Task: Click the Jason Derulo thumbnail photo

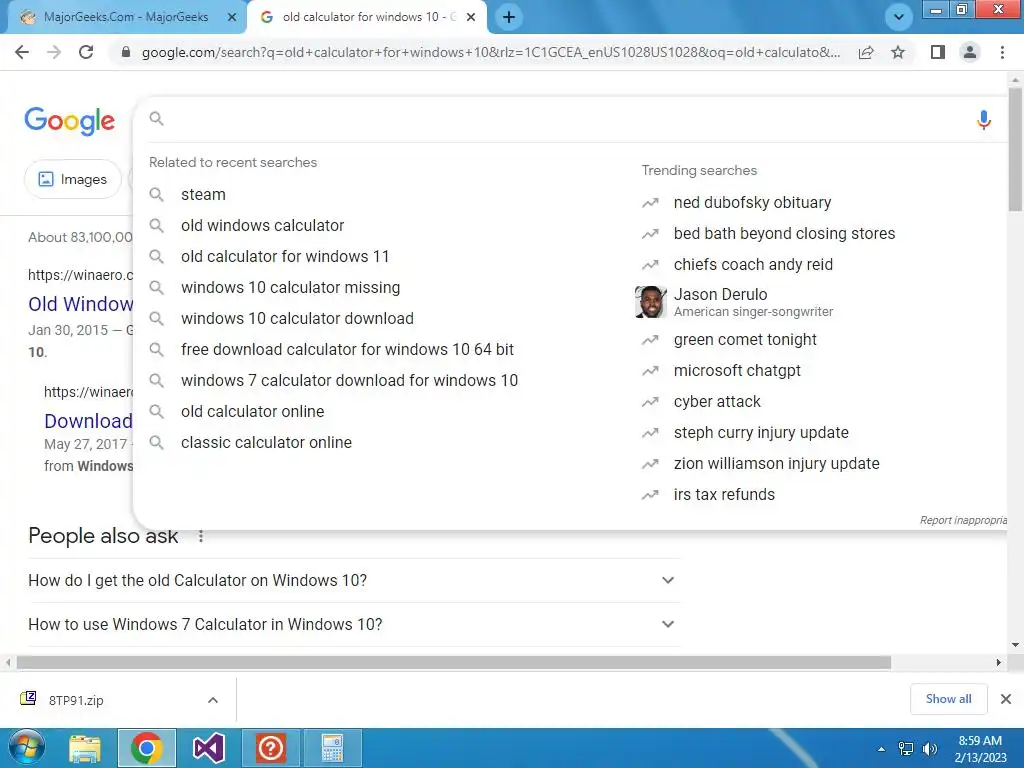Action: click(650, 302)
